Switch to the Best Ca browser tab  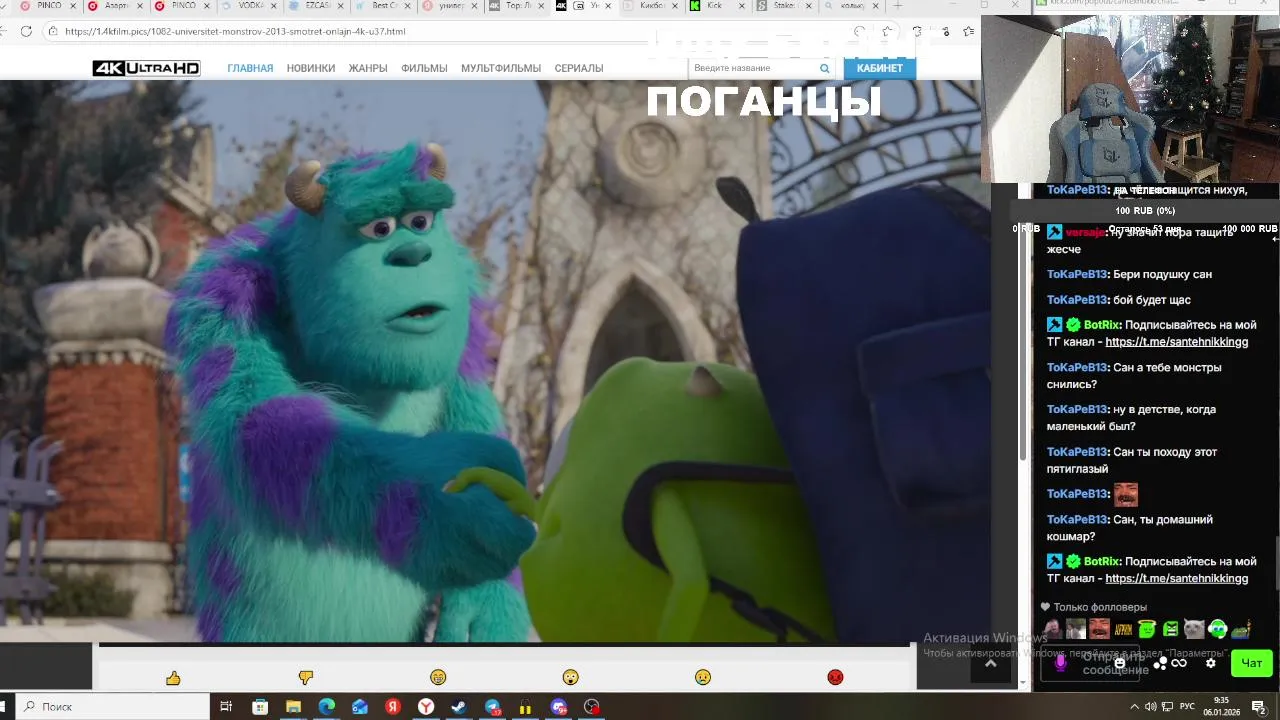pos(384,6)
